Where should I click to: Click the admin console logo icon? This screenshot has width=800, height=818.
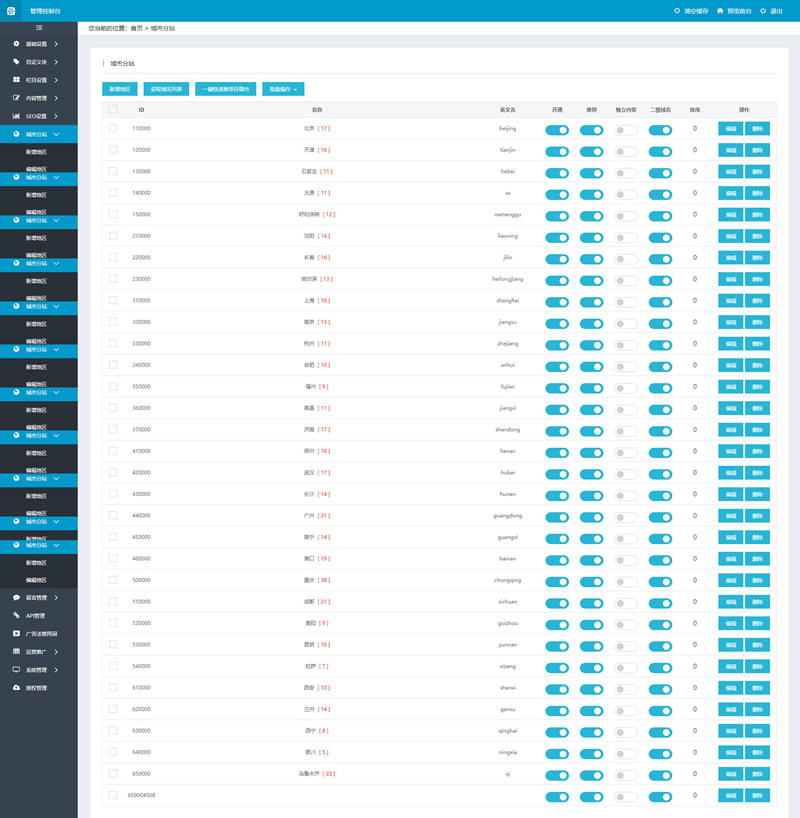(11, 10)
